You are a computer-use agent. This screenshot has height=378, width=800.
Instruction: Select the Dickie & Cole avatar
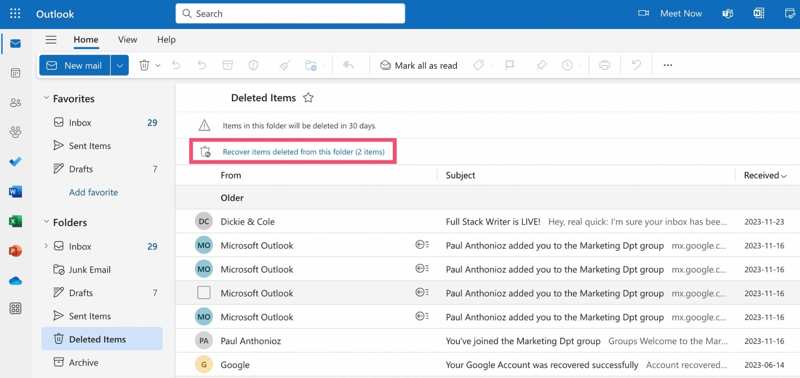(204, 222)
